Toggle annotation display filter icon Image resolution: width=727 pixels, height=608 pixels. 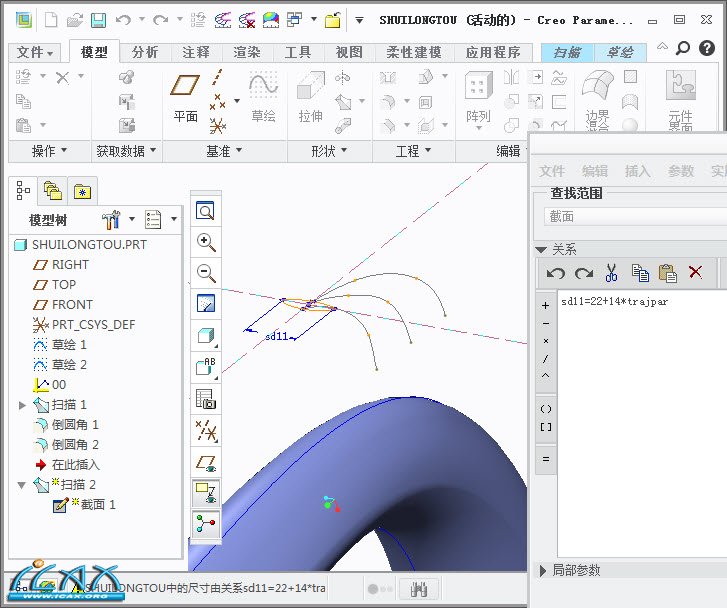(x=206, y=493)
